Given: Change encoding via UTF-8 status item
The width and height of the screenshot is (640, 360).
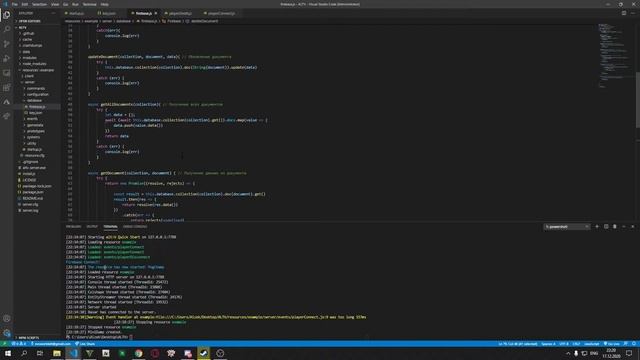Looking at the screenshot, I should click(564, 344).
